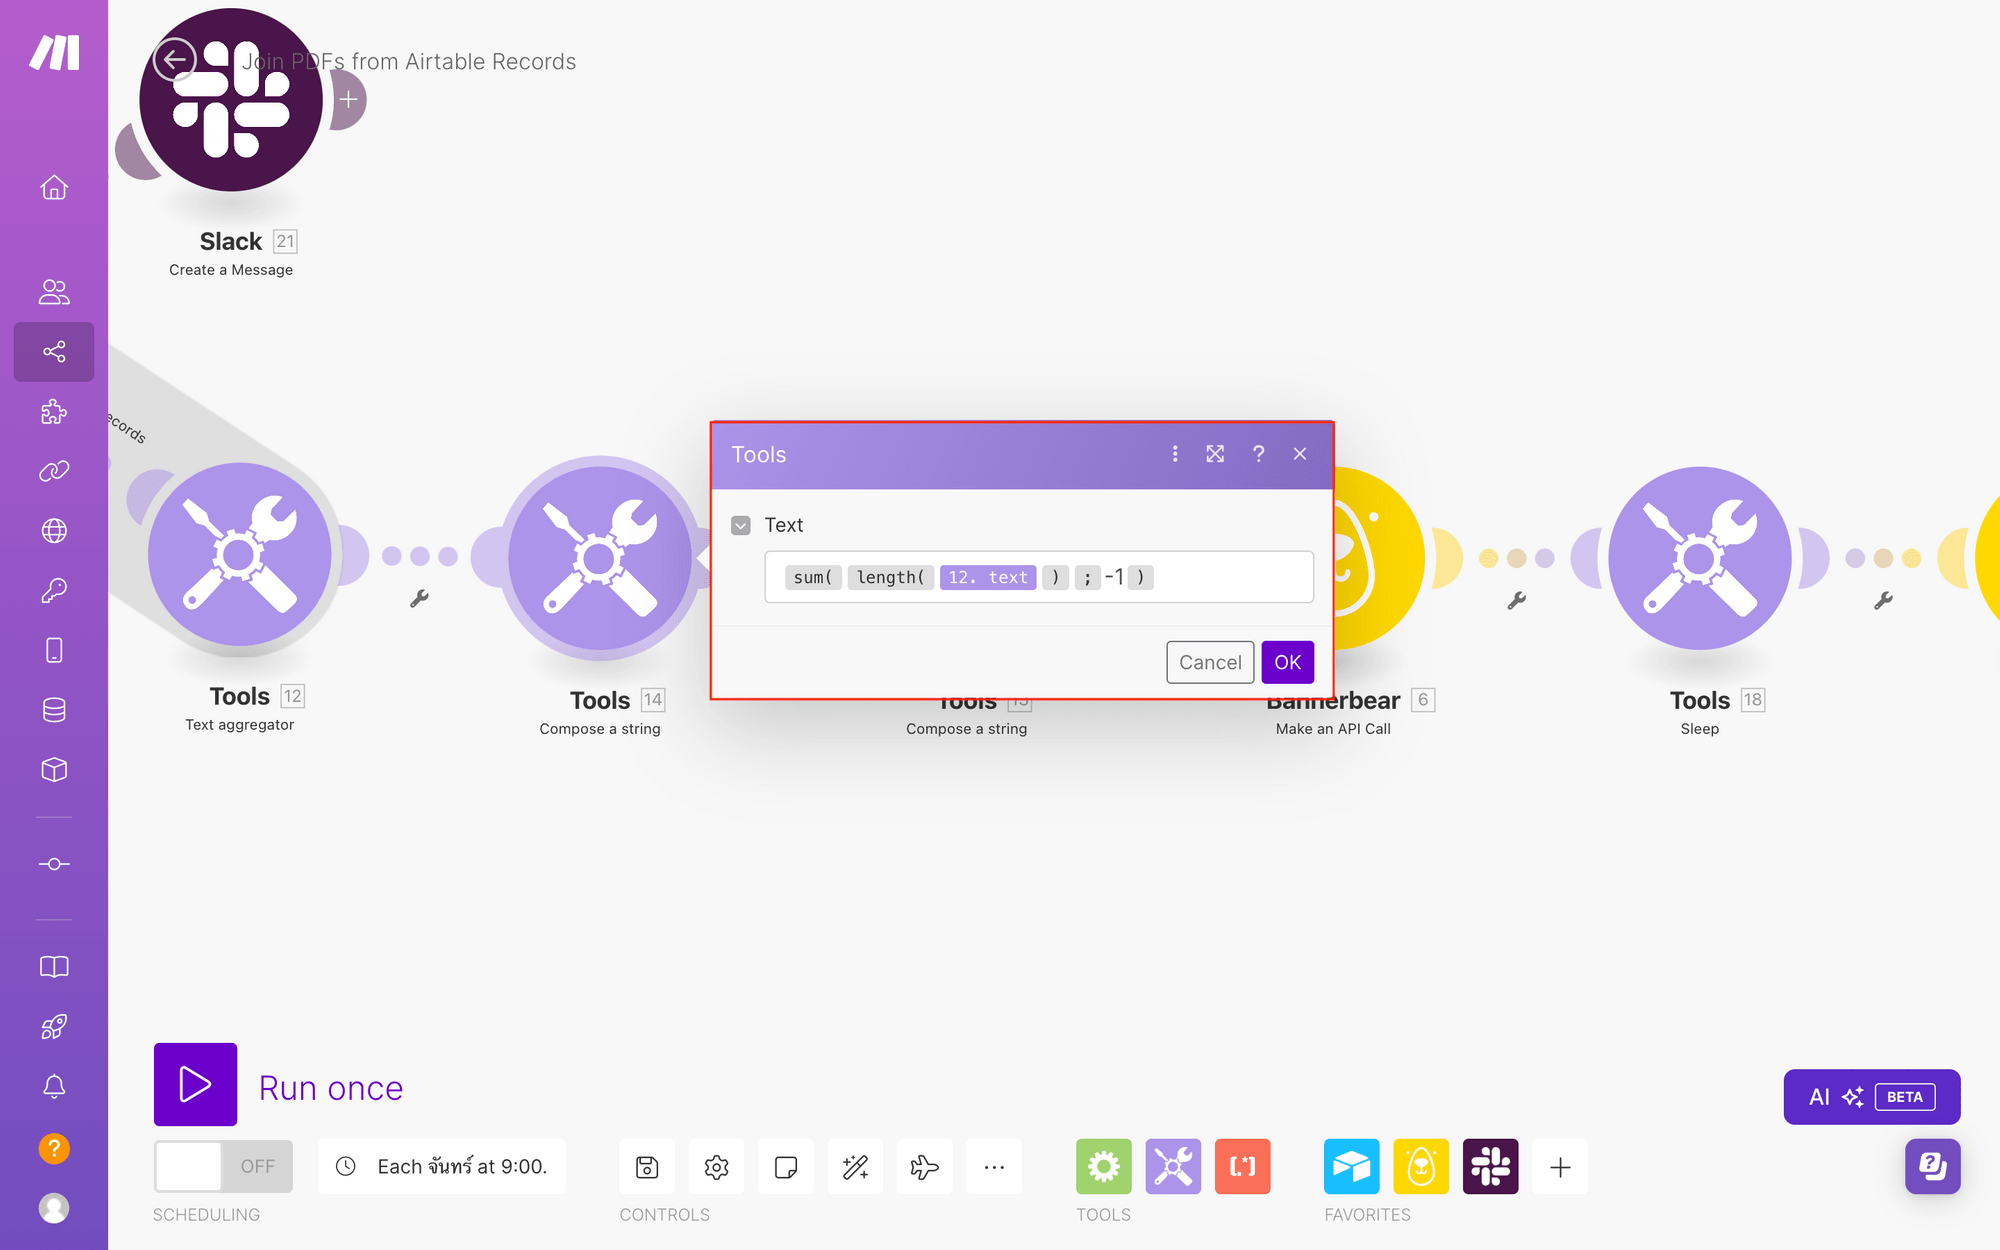Click Cancel button in Tools dialog
2000x1250 pixels.
(x=1210, y=662)
